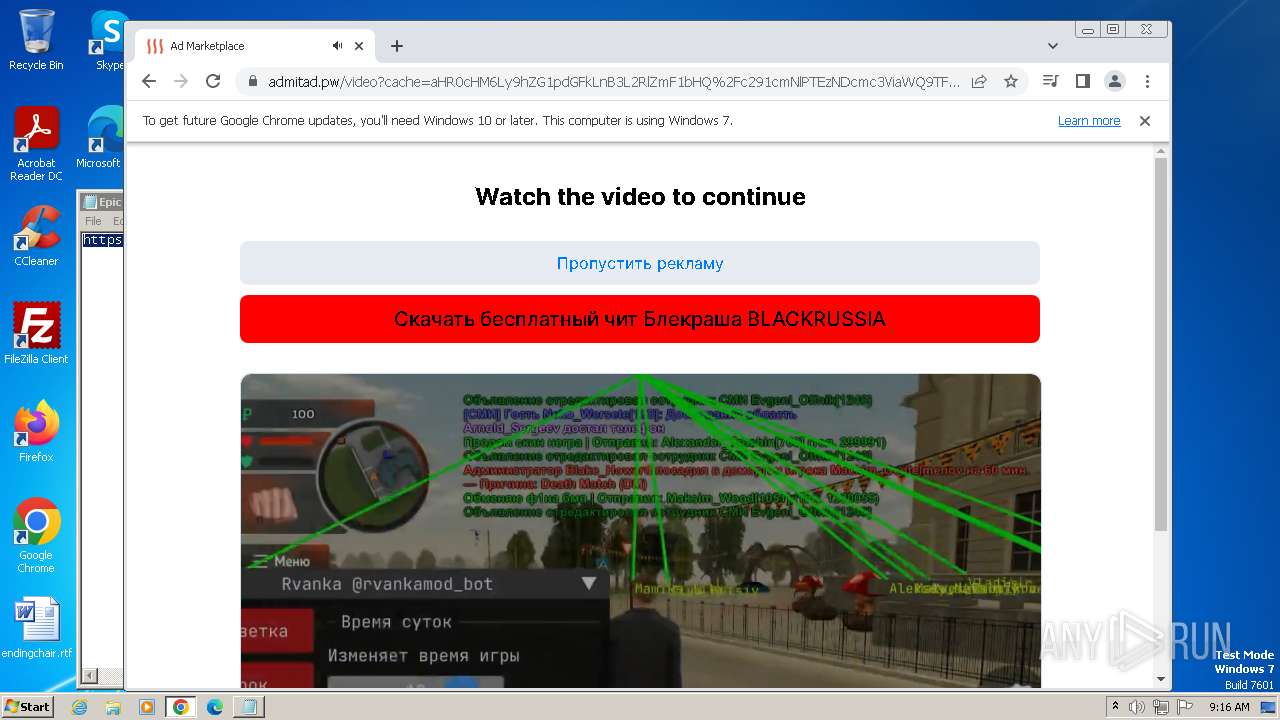The height and width of the screenshot is (720, 1280).
Task: Open the Chrome three-dot menu
Action: click(1147, 81)
